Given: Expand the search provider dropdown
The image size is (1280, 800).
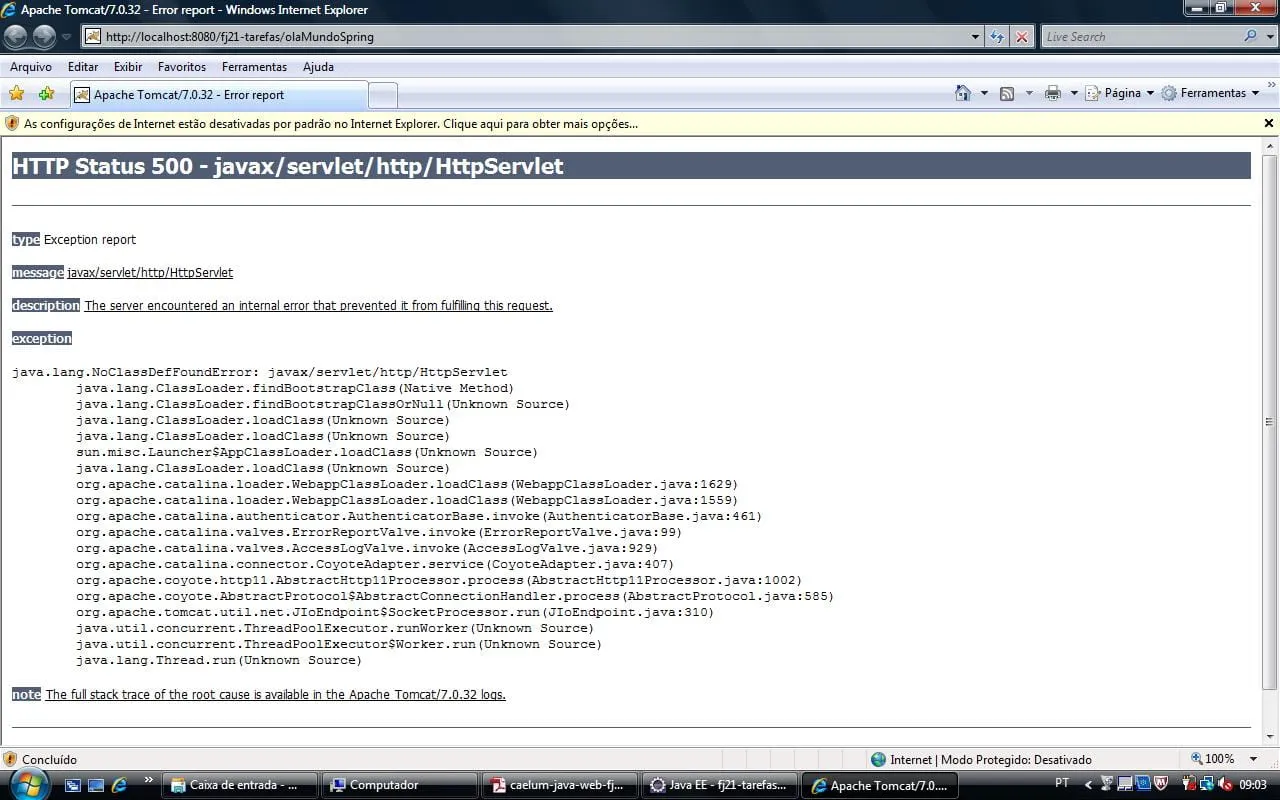Looking at the screenshot, I should pyautogui.click(x=1268, y=37).
